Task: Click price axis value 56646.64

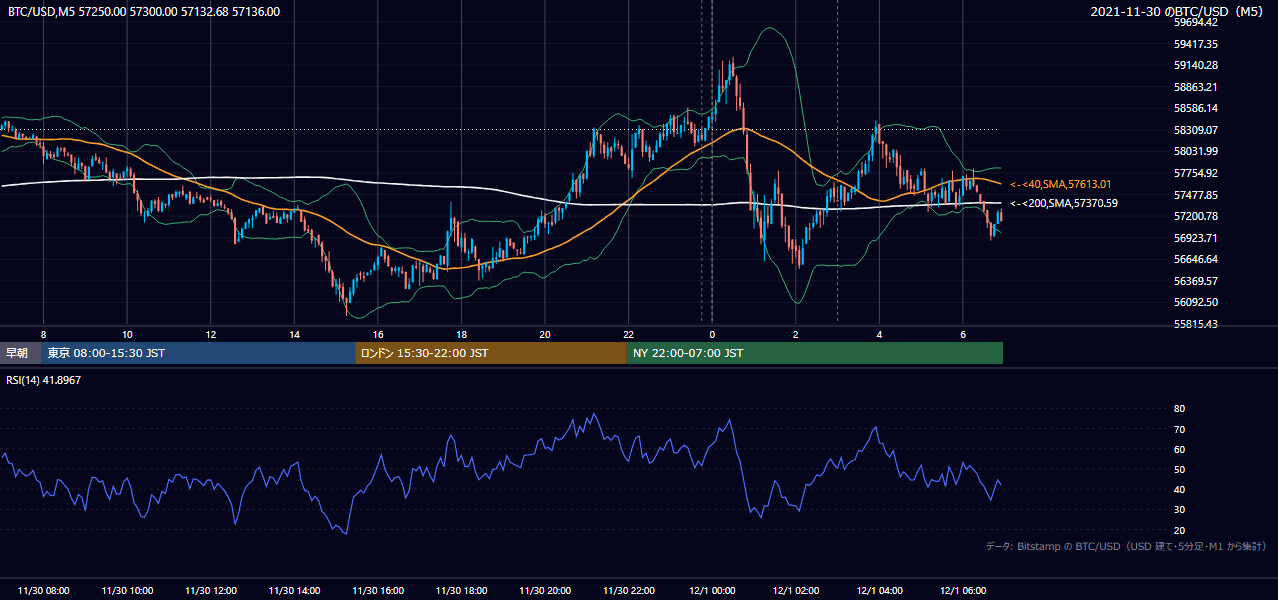Action: point(1195,259)
